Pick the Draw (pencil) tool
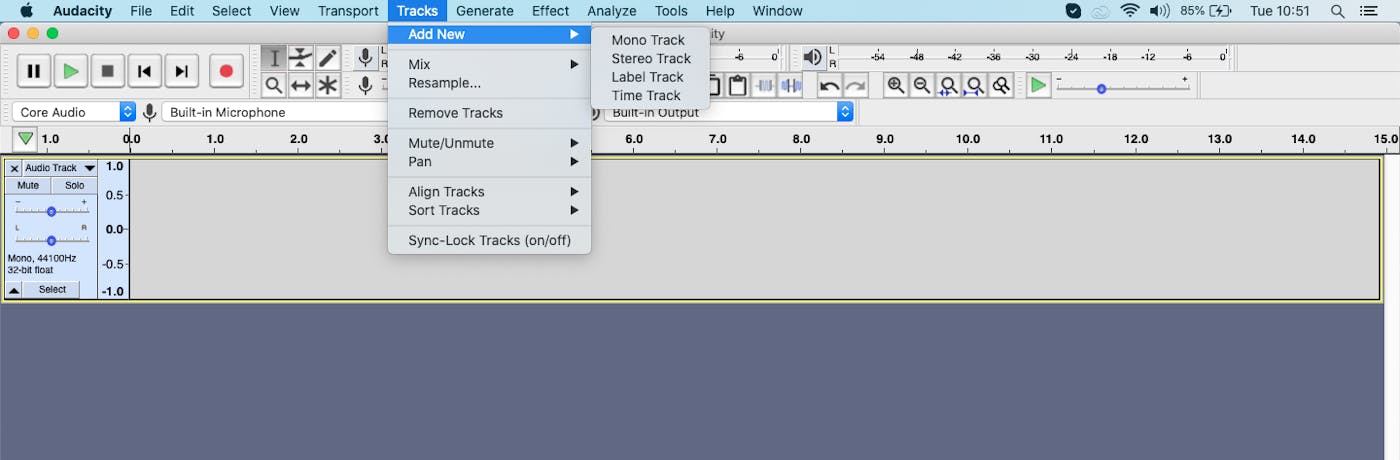Screen dimensions: 1400x460 coord(327,58)
